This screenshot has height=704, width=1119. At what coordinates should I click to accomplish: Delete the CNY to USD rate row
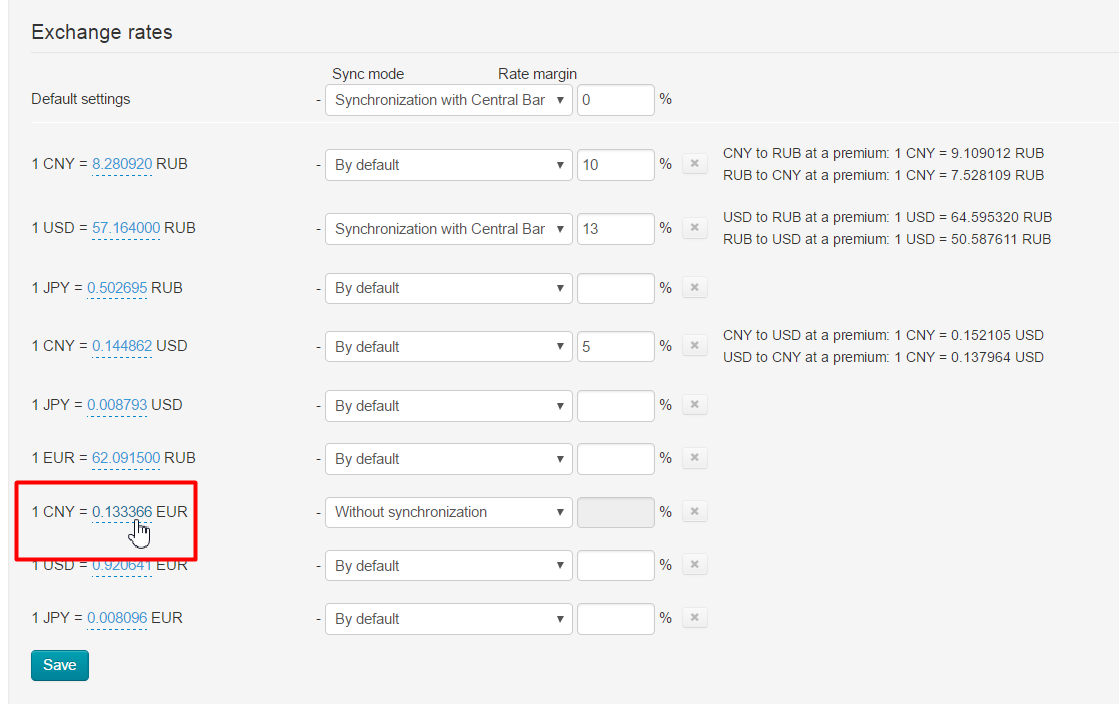click(x=694, y=346)
